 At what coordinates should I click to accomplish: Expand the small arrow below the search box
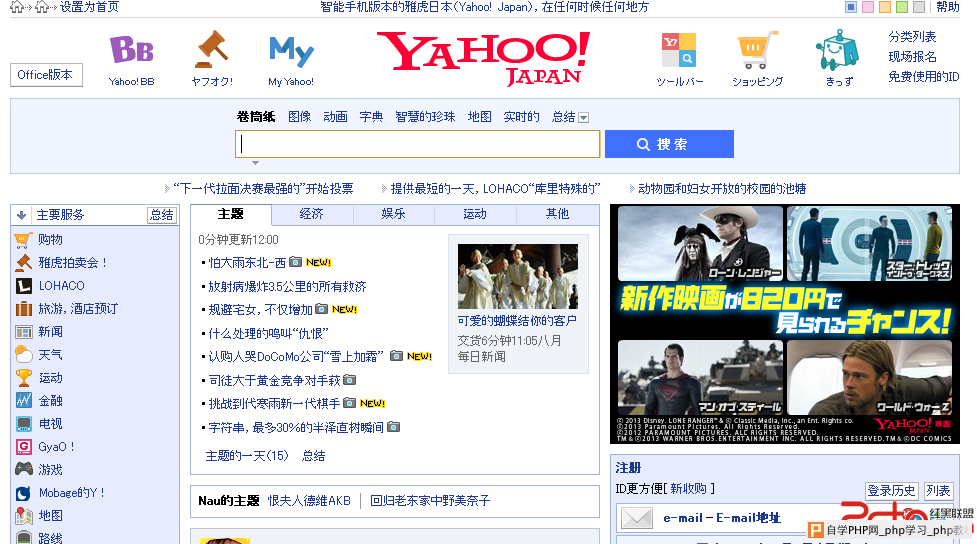coord(255,163)
